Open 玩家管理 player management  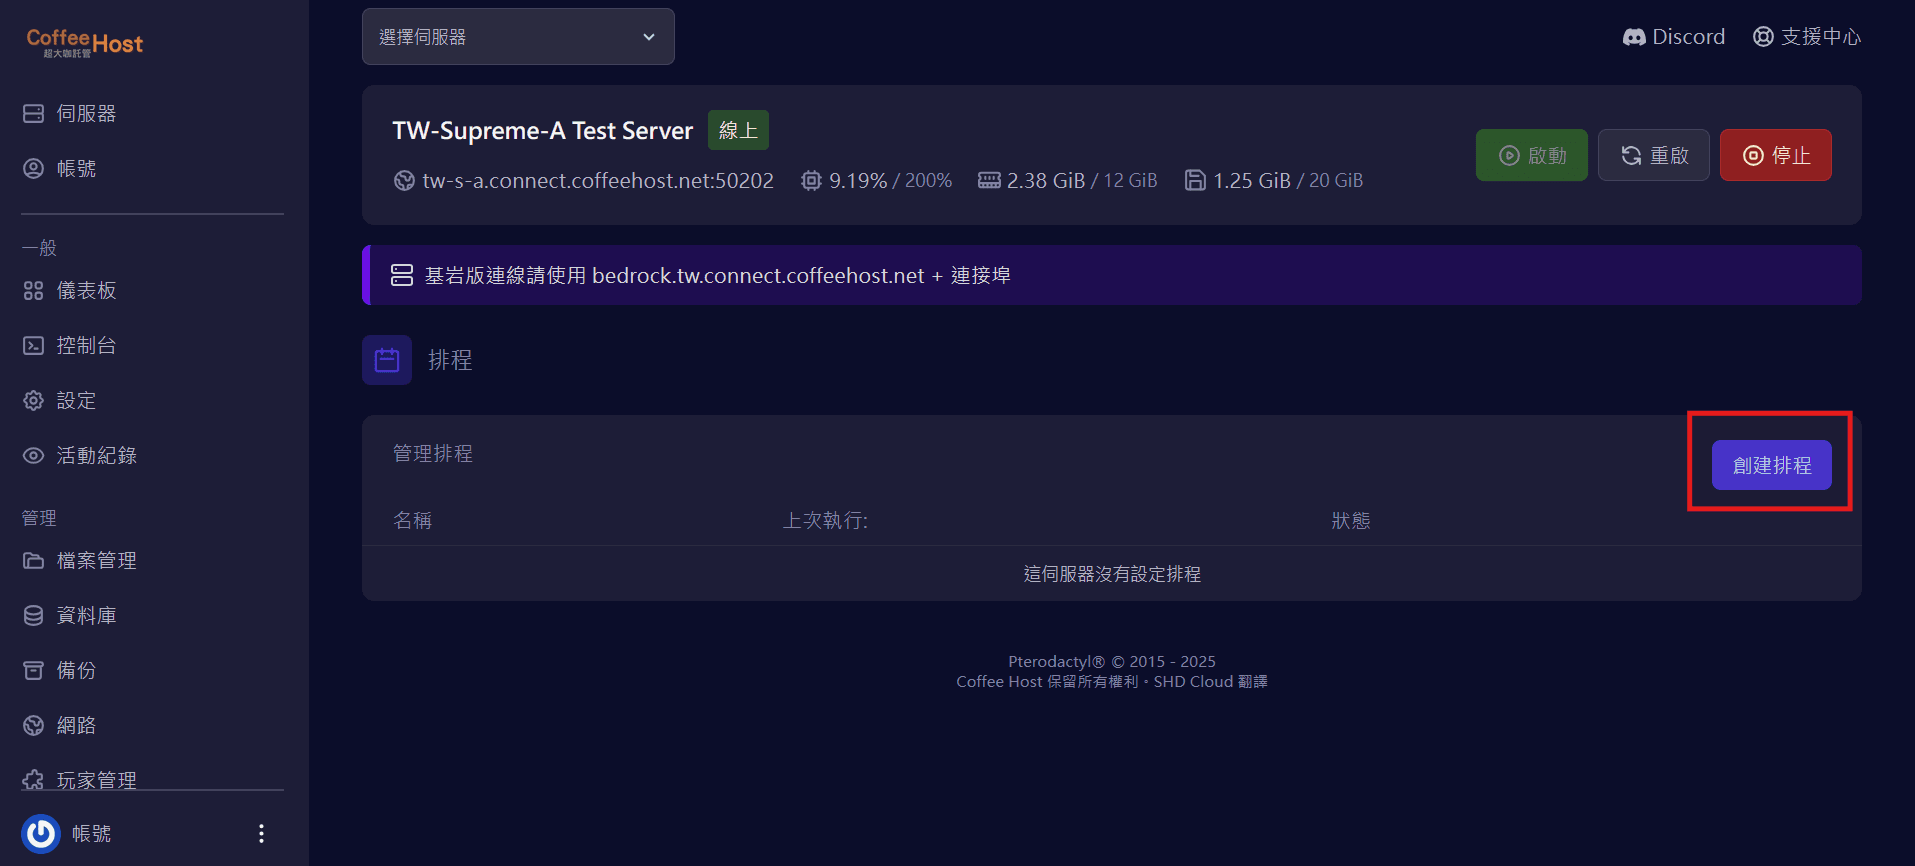click(x=80, y=780)
